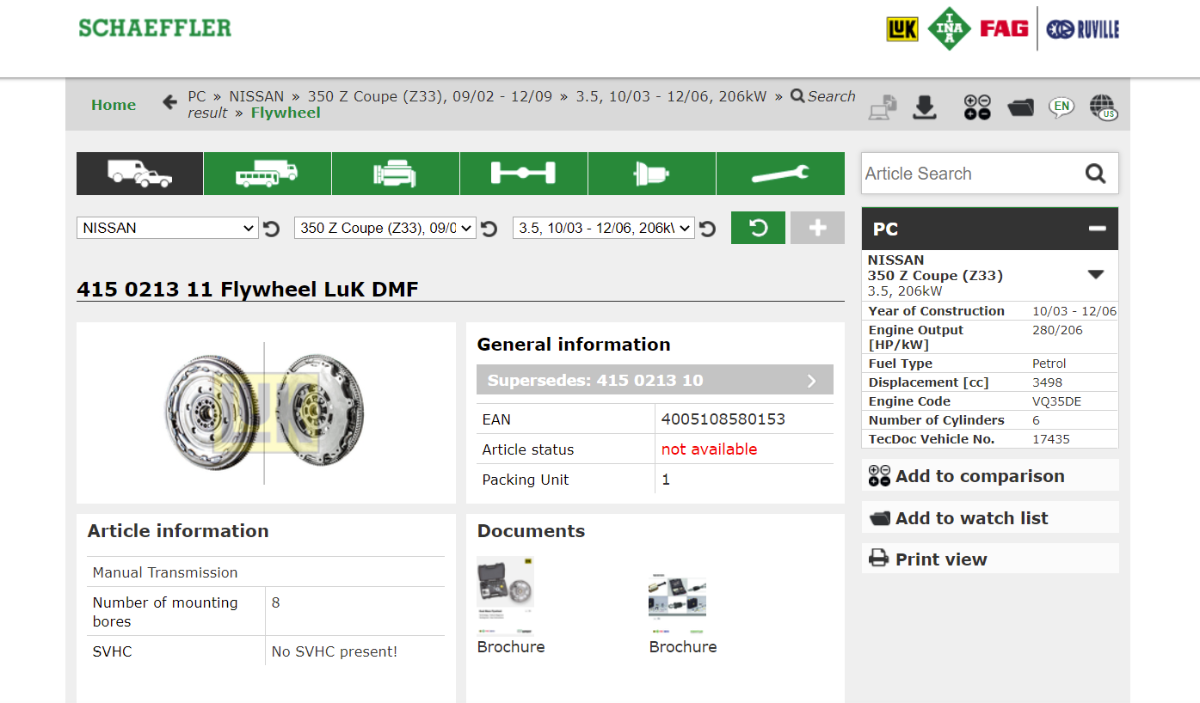The height and width of the screenshot is (703, 1200).
Task: Click the axle category icon
Action: tap(523, 174)
